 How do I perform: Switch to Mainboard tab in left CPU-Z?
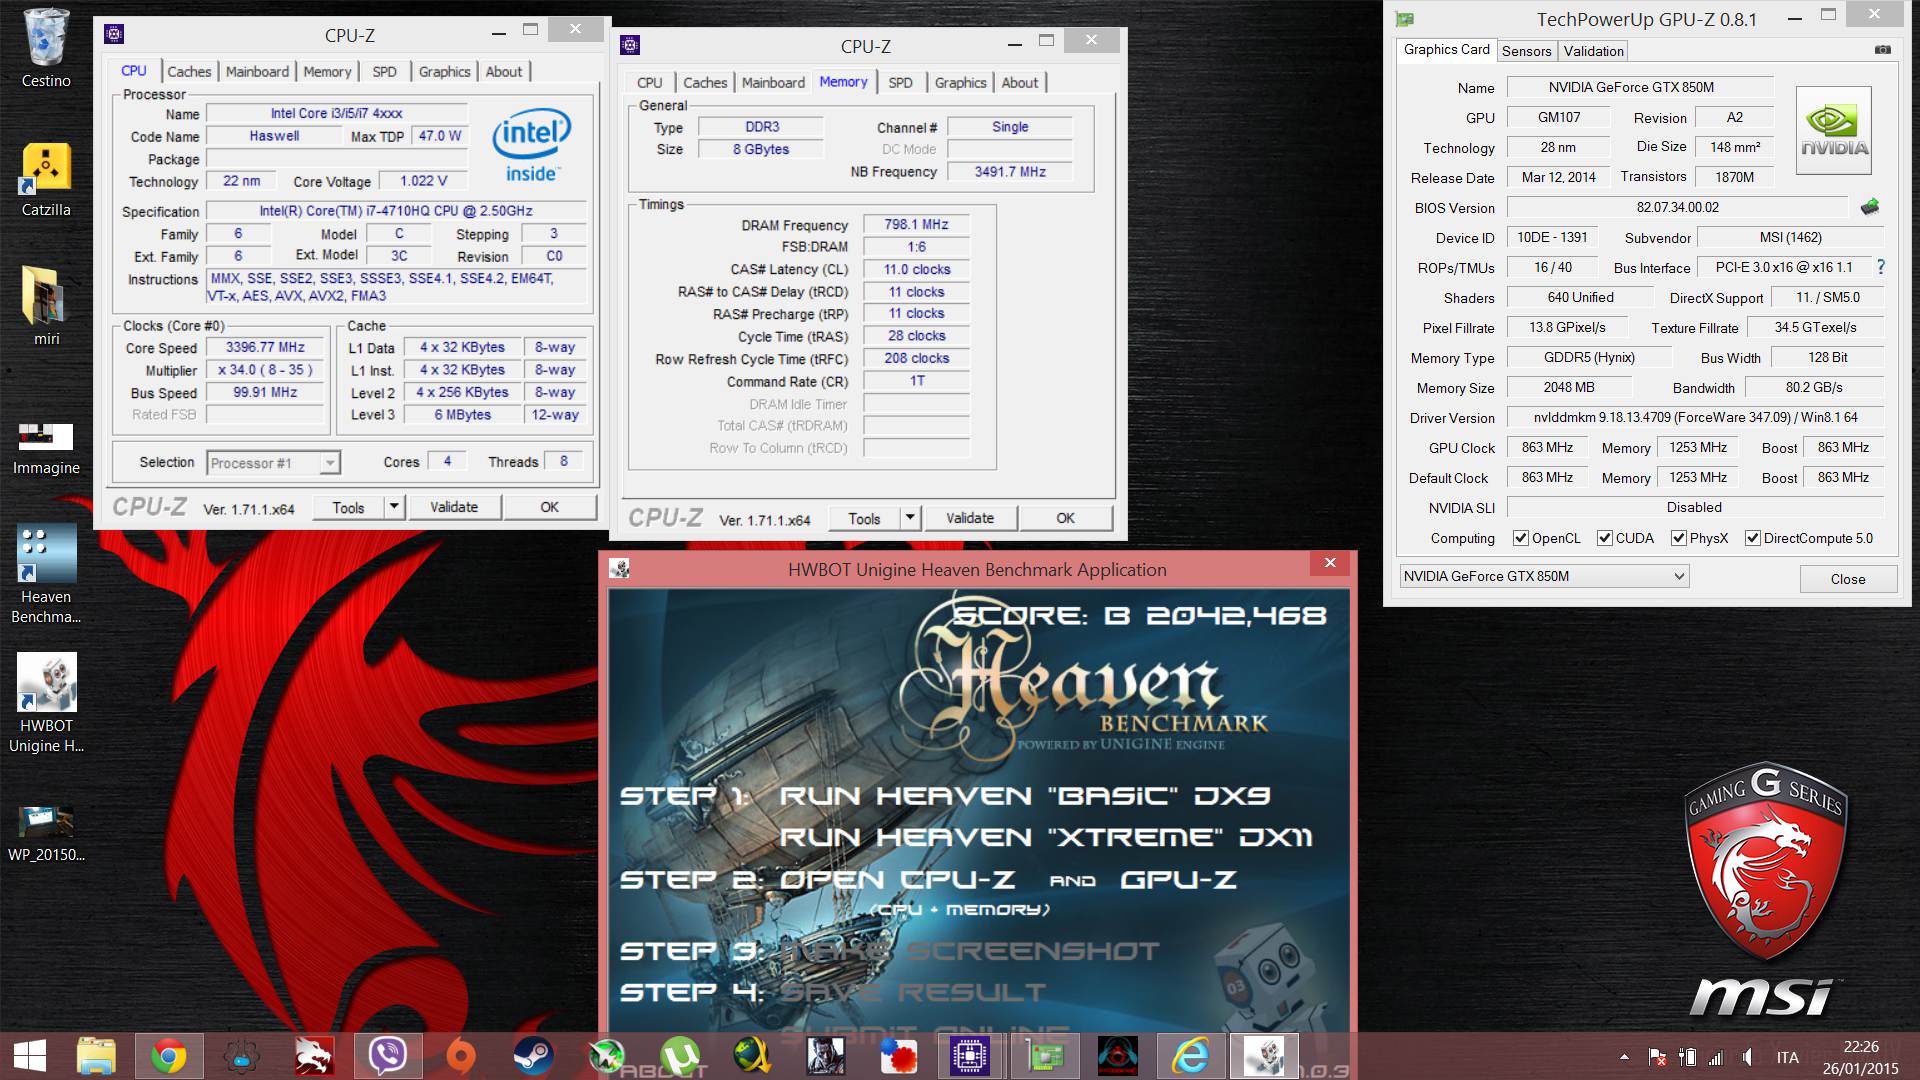257,72
